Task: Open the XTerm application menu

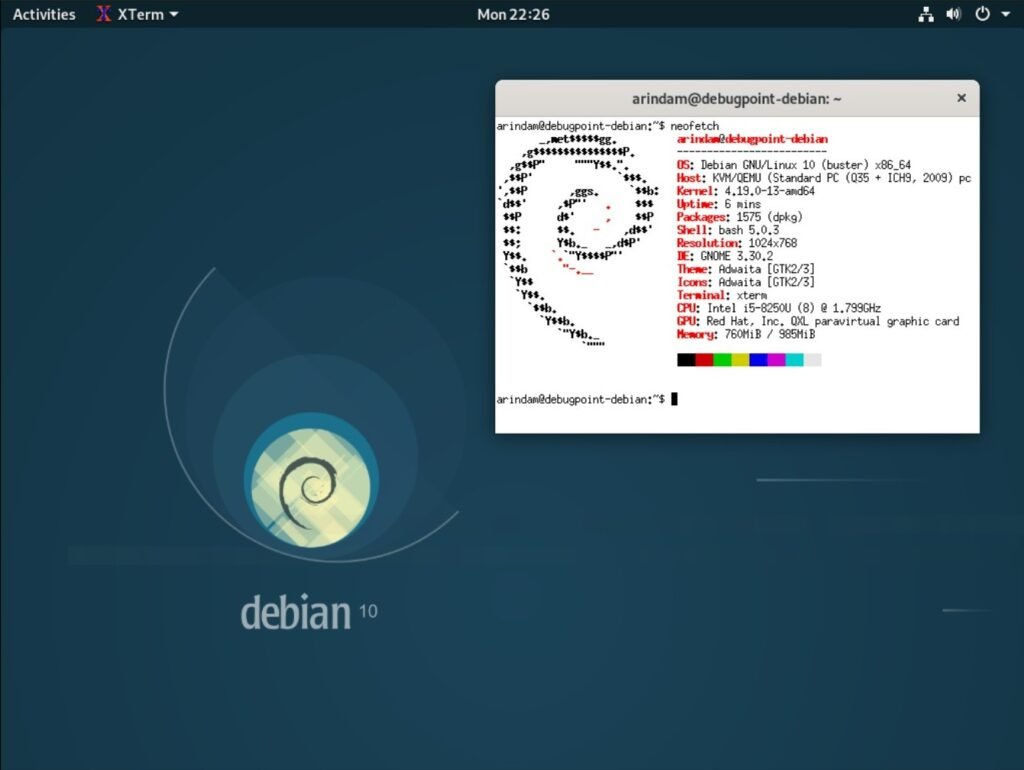Action: (x=137, y=14)
